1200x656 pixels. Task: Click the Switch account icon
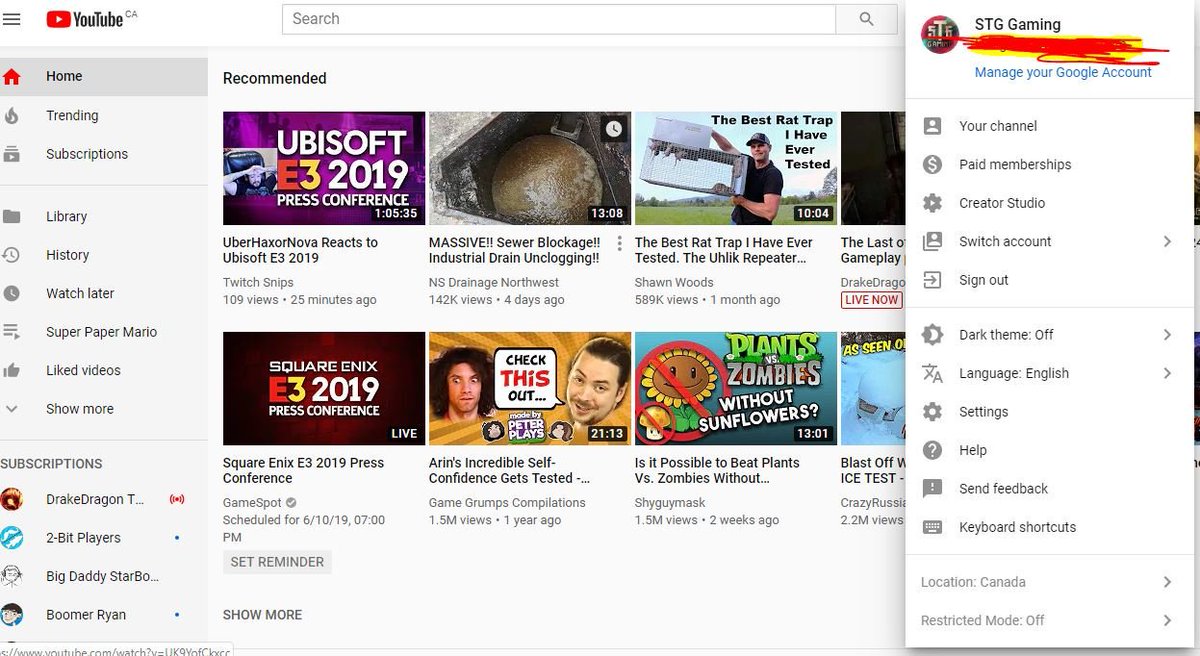[x=932, y=241]
